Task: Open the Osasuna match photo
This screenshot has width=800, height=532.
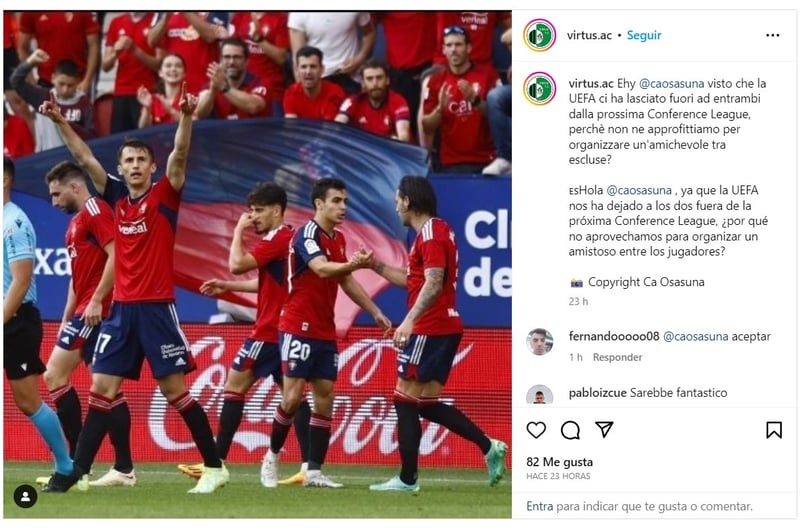Action: point(257,264)
